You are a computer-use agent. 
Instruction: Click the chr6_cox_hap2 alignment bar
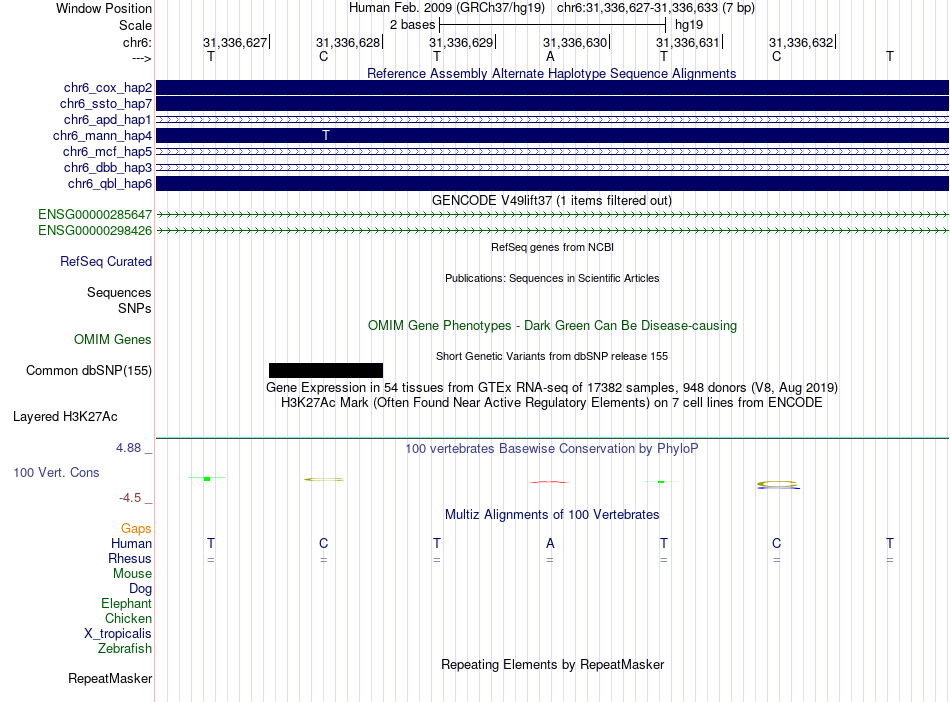click(x=552, y=88)
